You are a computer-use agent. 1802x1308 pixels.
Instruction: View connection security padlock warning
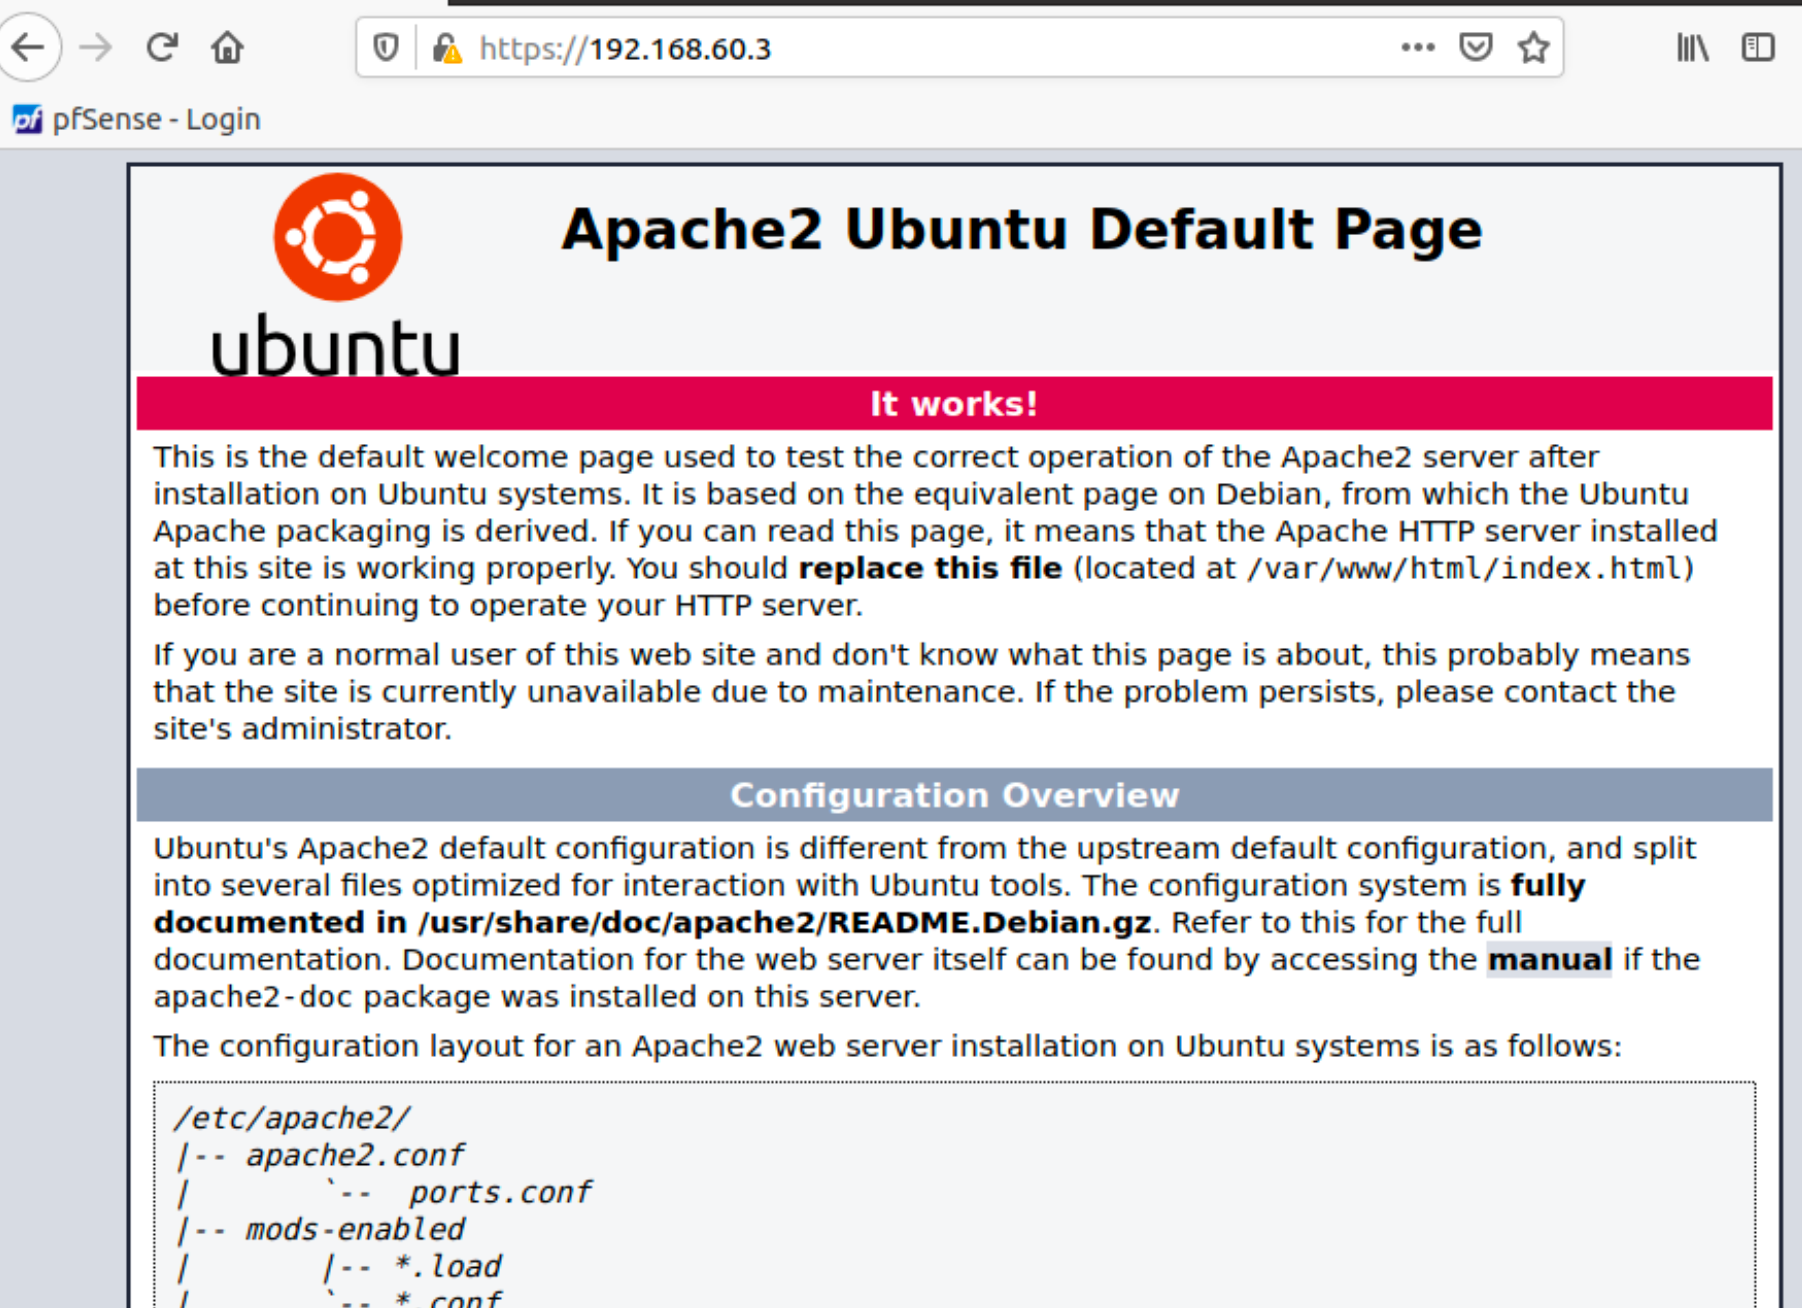point(447,48)
